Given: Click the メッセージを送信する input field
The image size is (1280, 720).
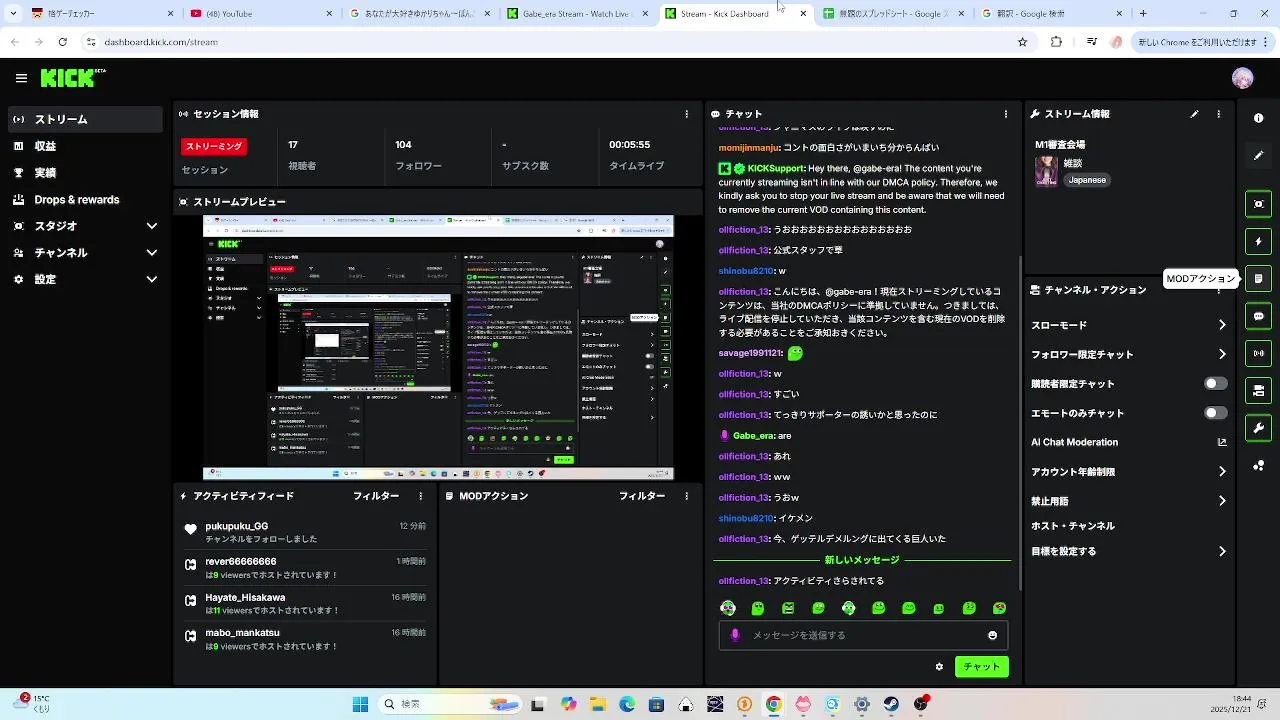Looking at the screenshot, I should (x=863, y=635).
